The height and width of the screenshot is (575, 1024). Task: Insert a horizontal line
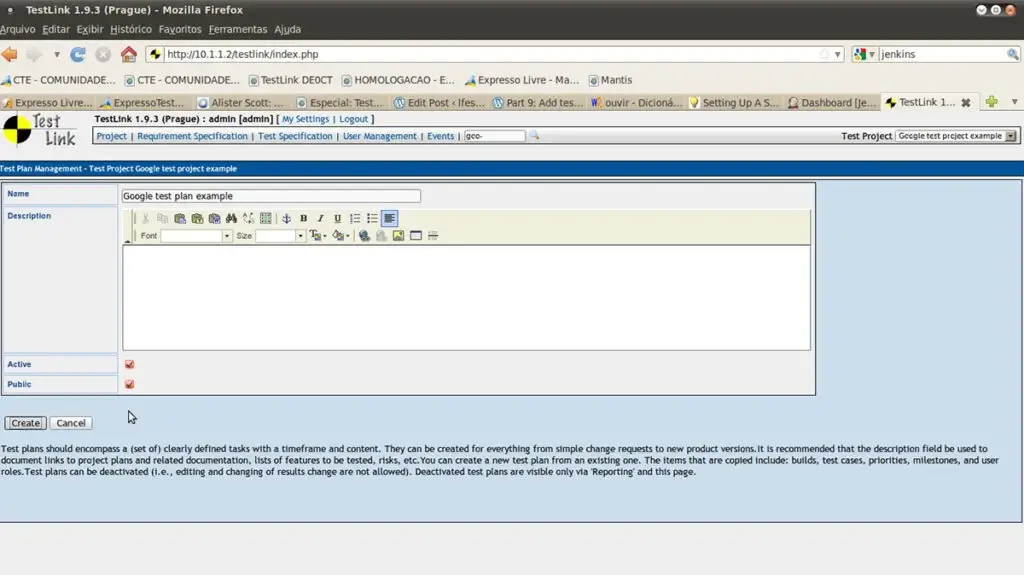(433, 236)
